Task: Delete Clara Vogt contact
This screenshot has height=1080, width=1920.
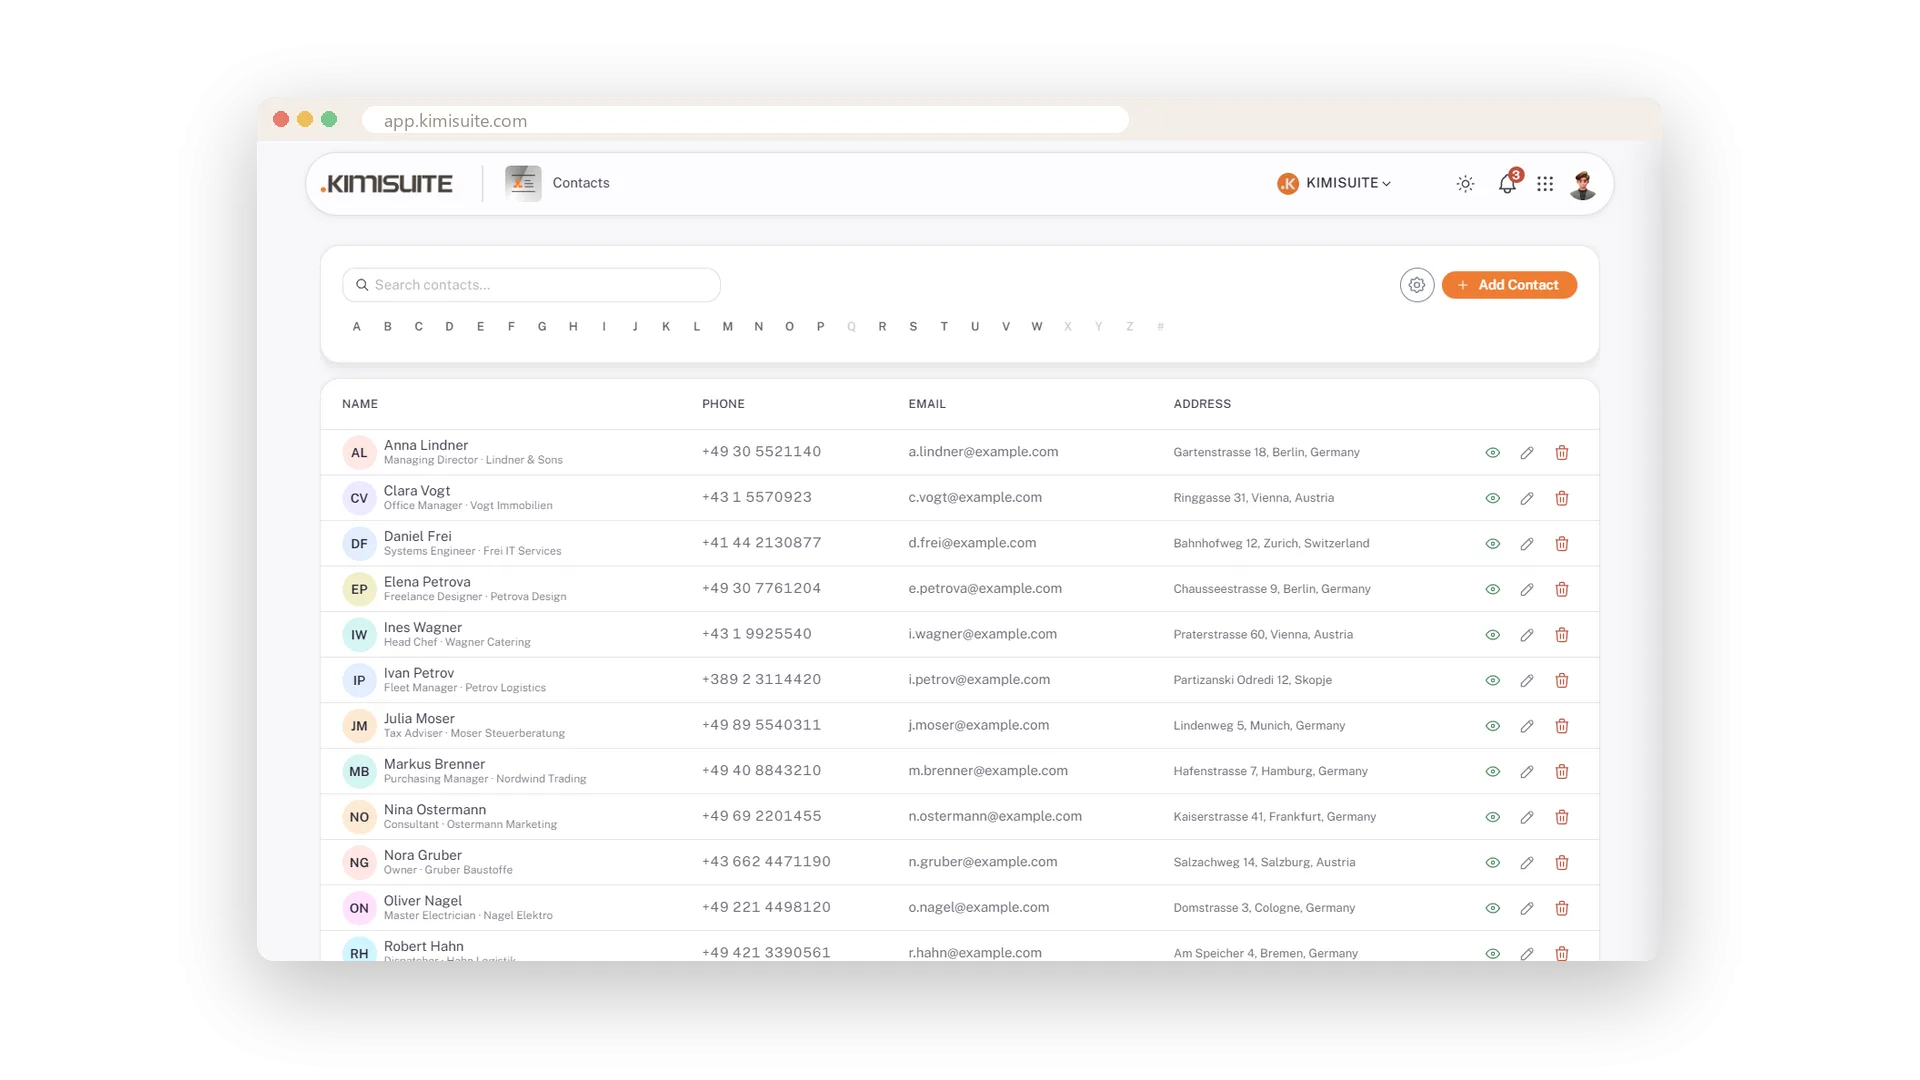Action: [x=1562, y=498]
